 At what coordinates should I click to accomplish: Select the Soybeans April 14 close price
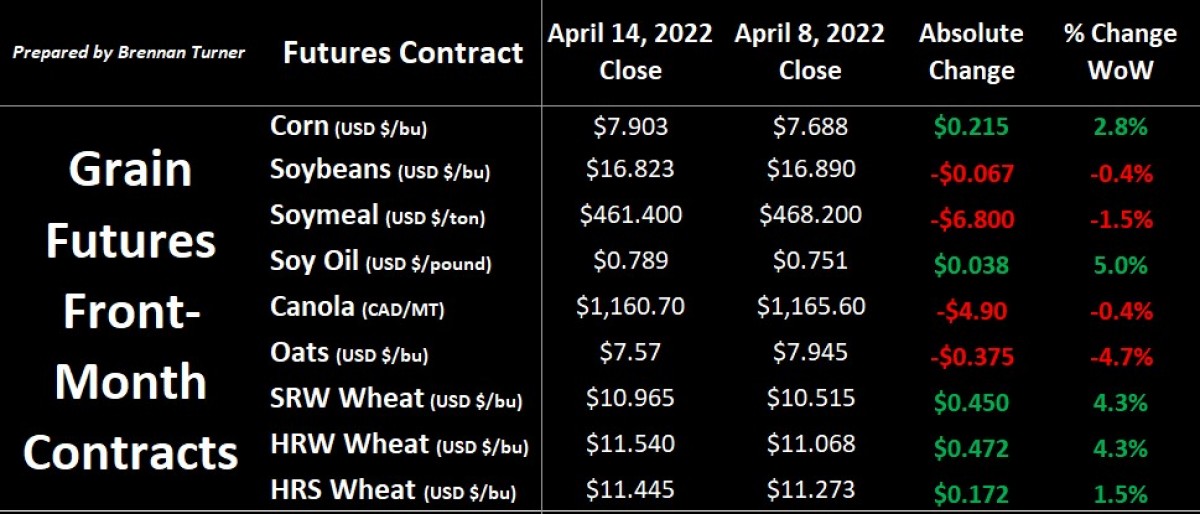coord(631,169)
